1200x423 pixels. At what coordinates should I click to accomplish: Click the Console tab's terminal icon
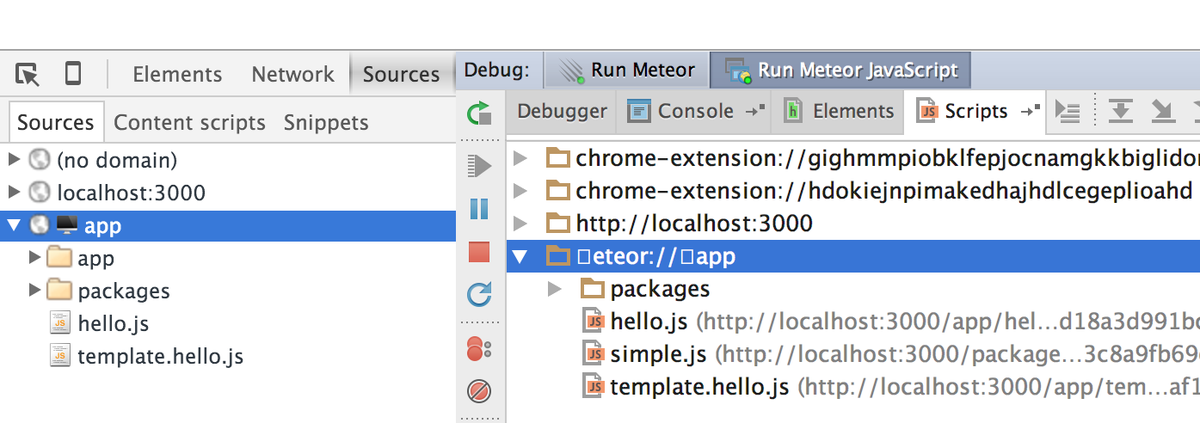[x=640, y=111]
